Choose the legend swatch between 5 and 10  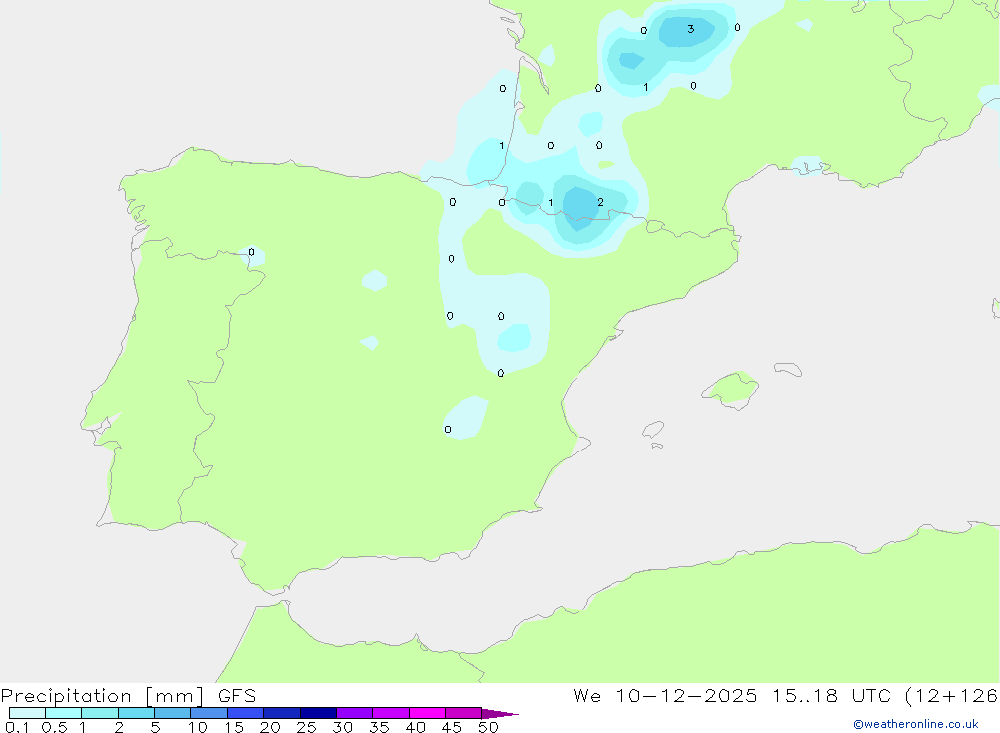(x=173, y=713)
